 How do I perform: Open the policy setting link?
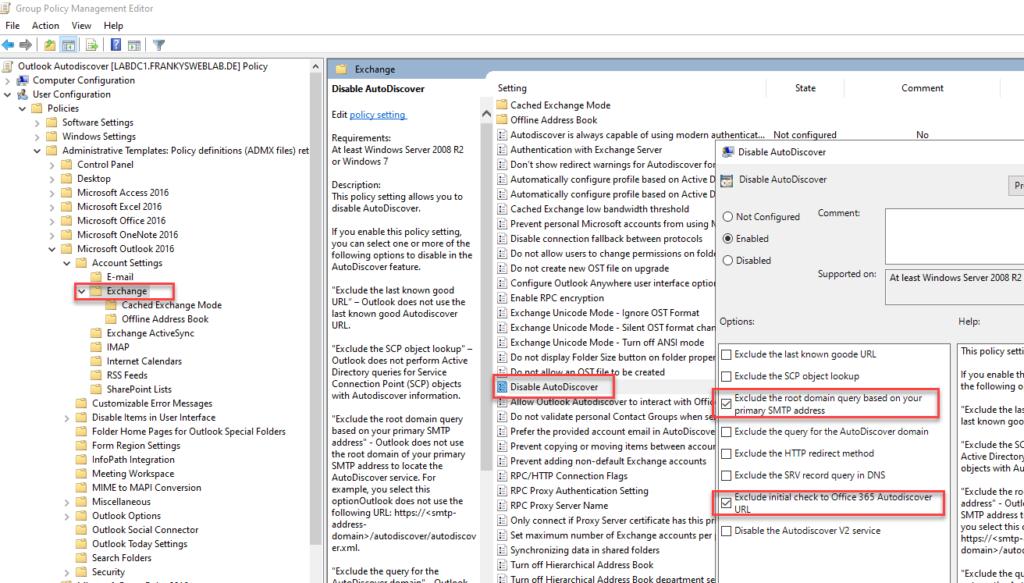click(x=377, y=115)
